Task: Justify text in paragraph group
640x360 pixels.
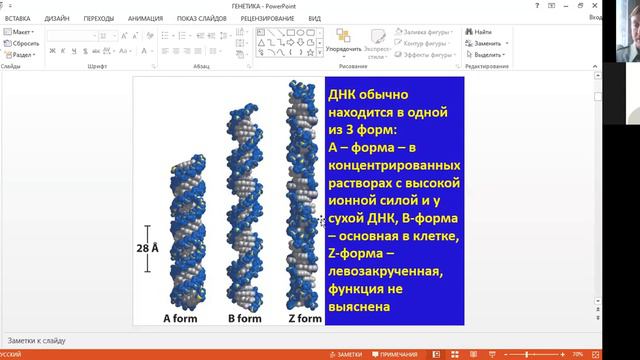Action: click(x=198, y=51)
